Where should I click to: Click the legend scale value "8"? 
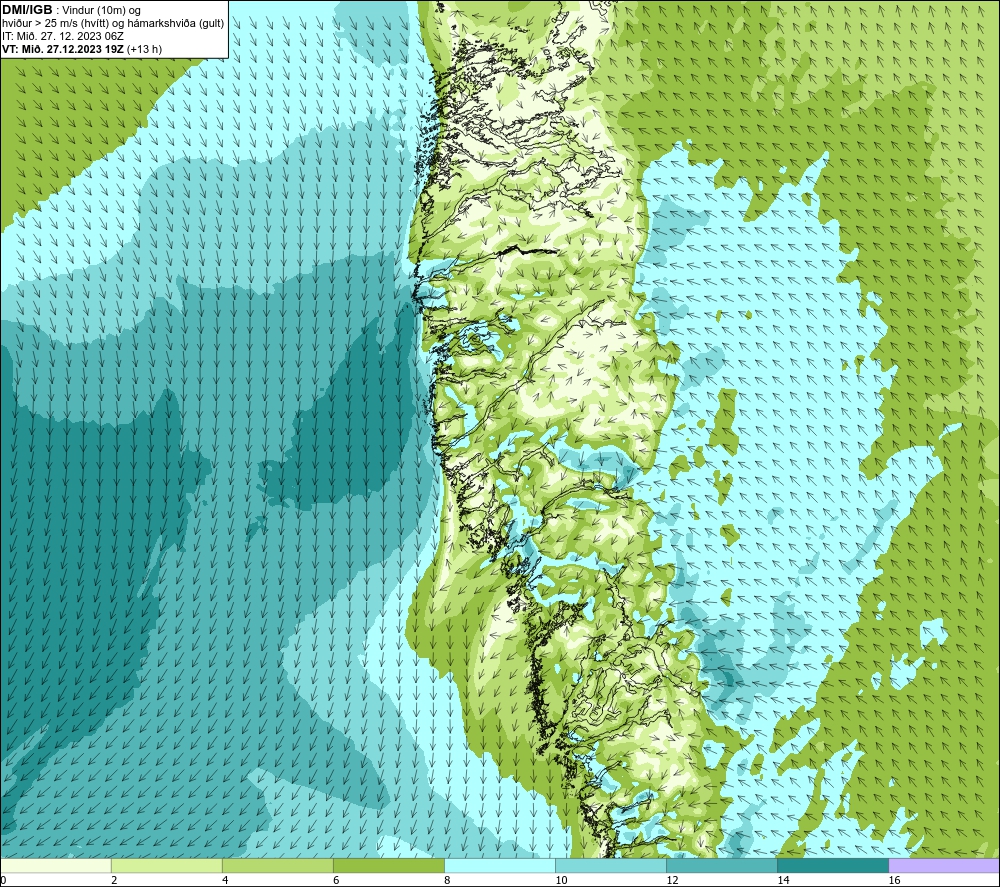(447, 881)
